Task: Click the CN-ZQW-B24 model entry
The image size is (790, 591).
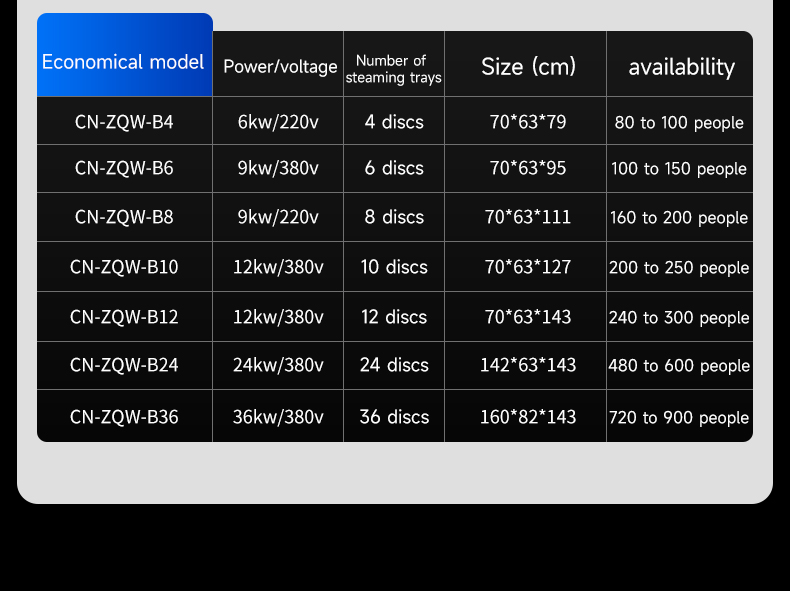Action: click(x=124, y=365)
